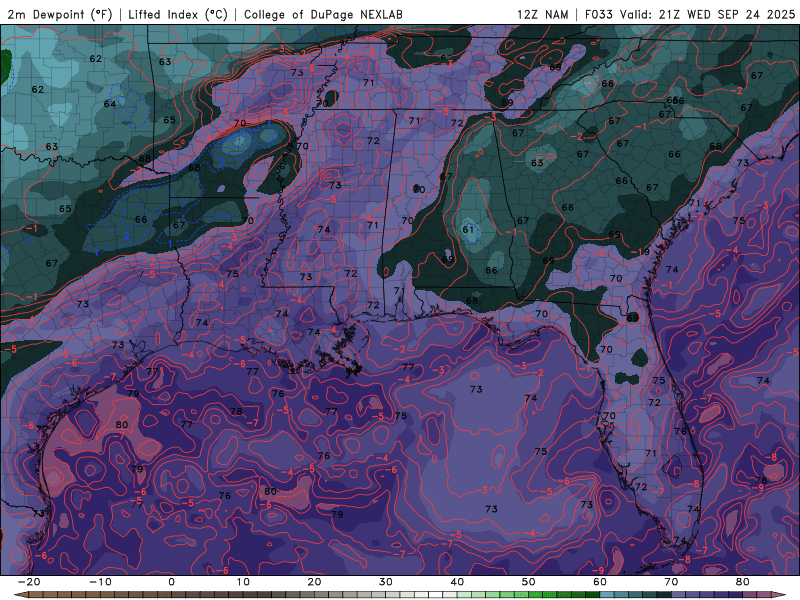Screen dimensions: 800x600
Task: Click the "-10" color scale label
Action: [x=100, y=582]
